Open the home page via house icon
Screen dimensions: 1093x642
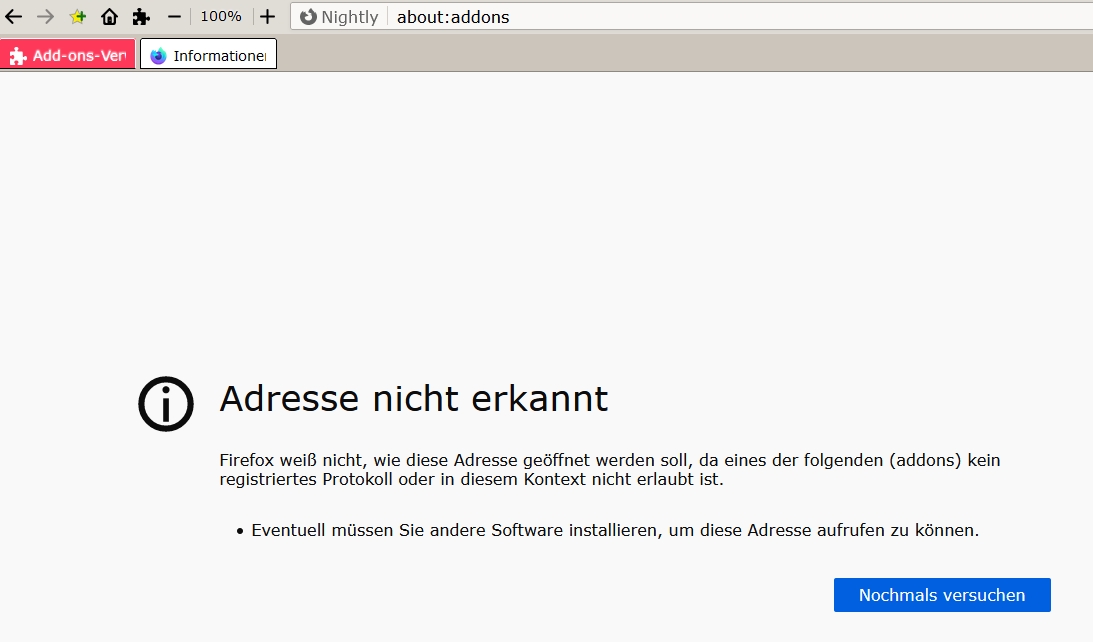(109, 17)
